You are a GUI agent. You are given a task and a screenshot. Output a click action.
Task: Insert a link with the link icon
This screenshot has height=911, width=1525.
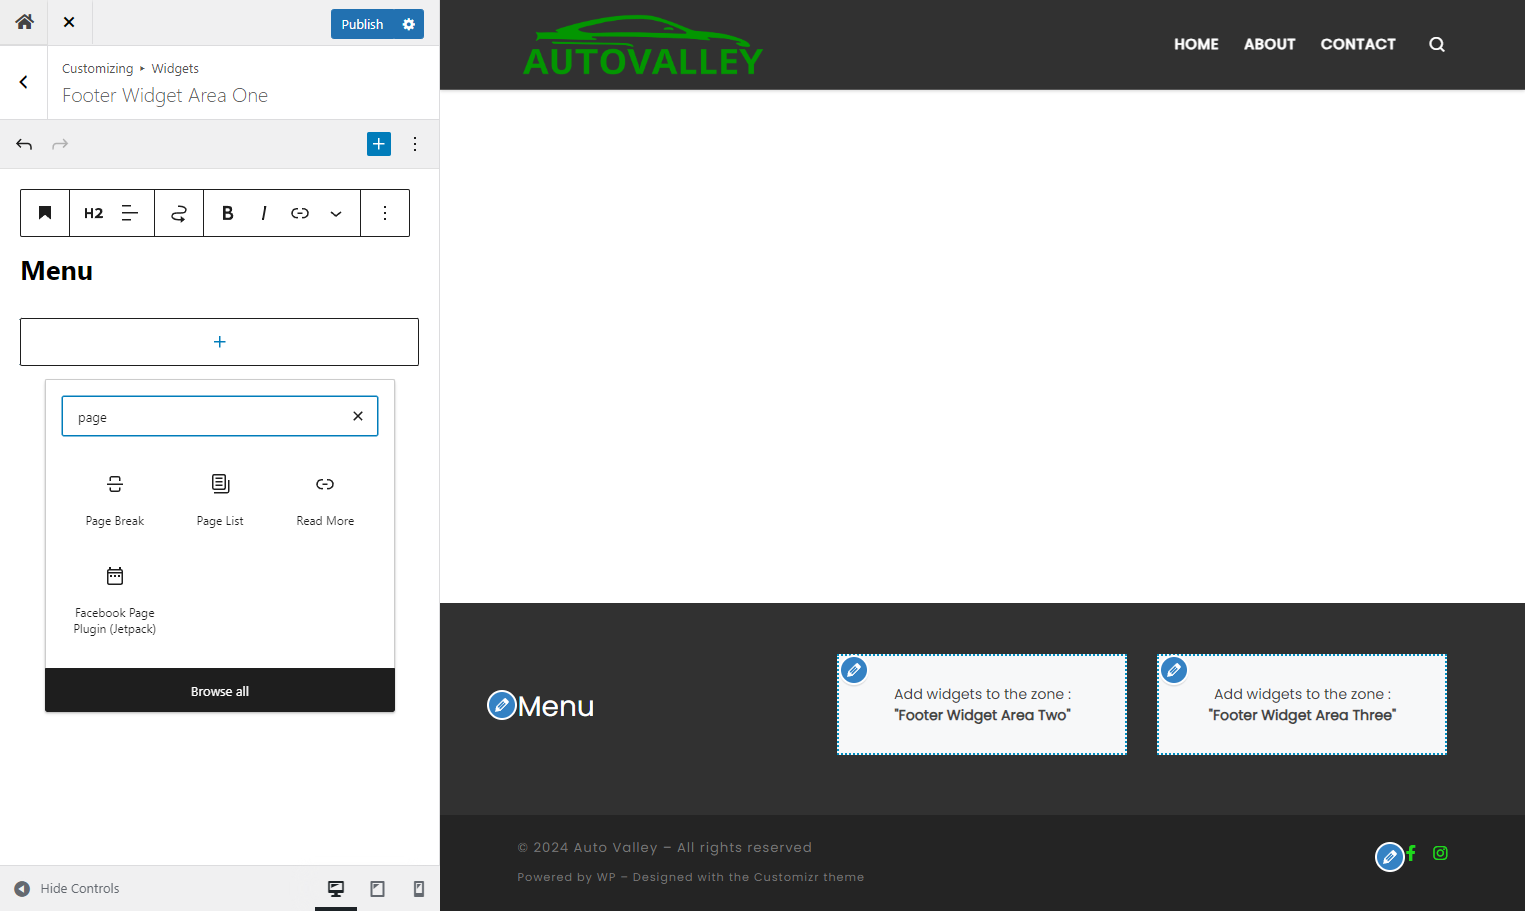coord(300,213)
